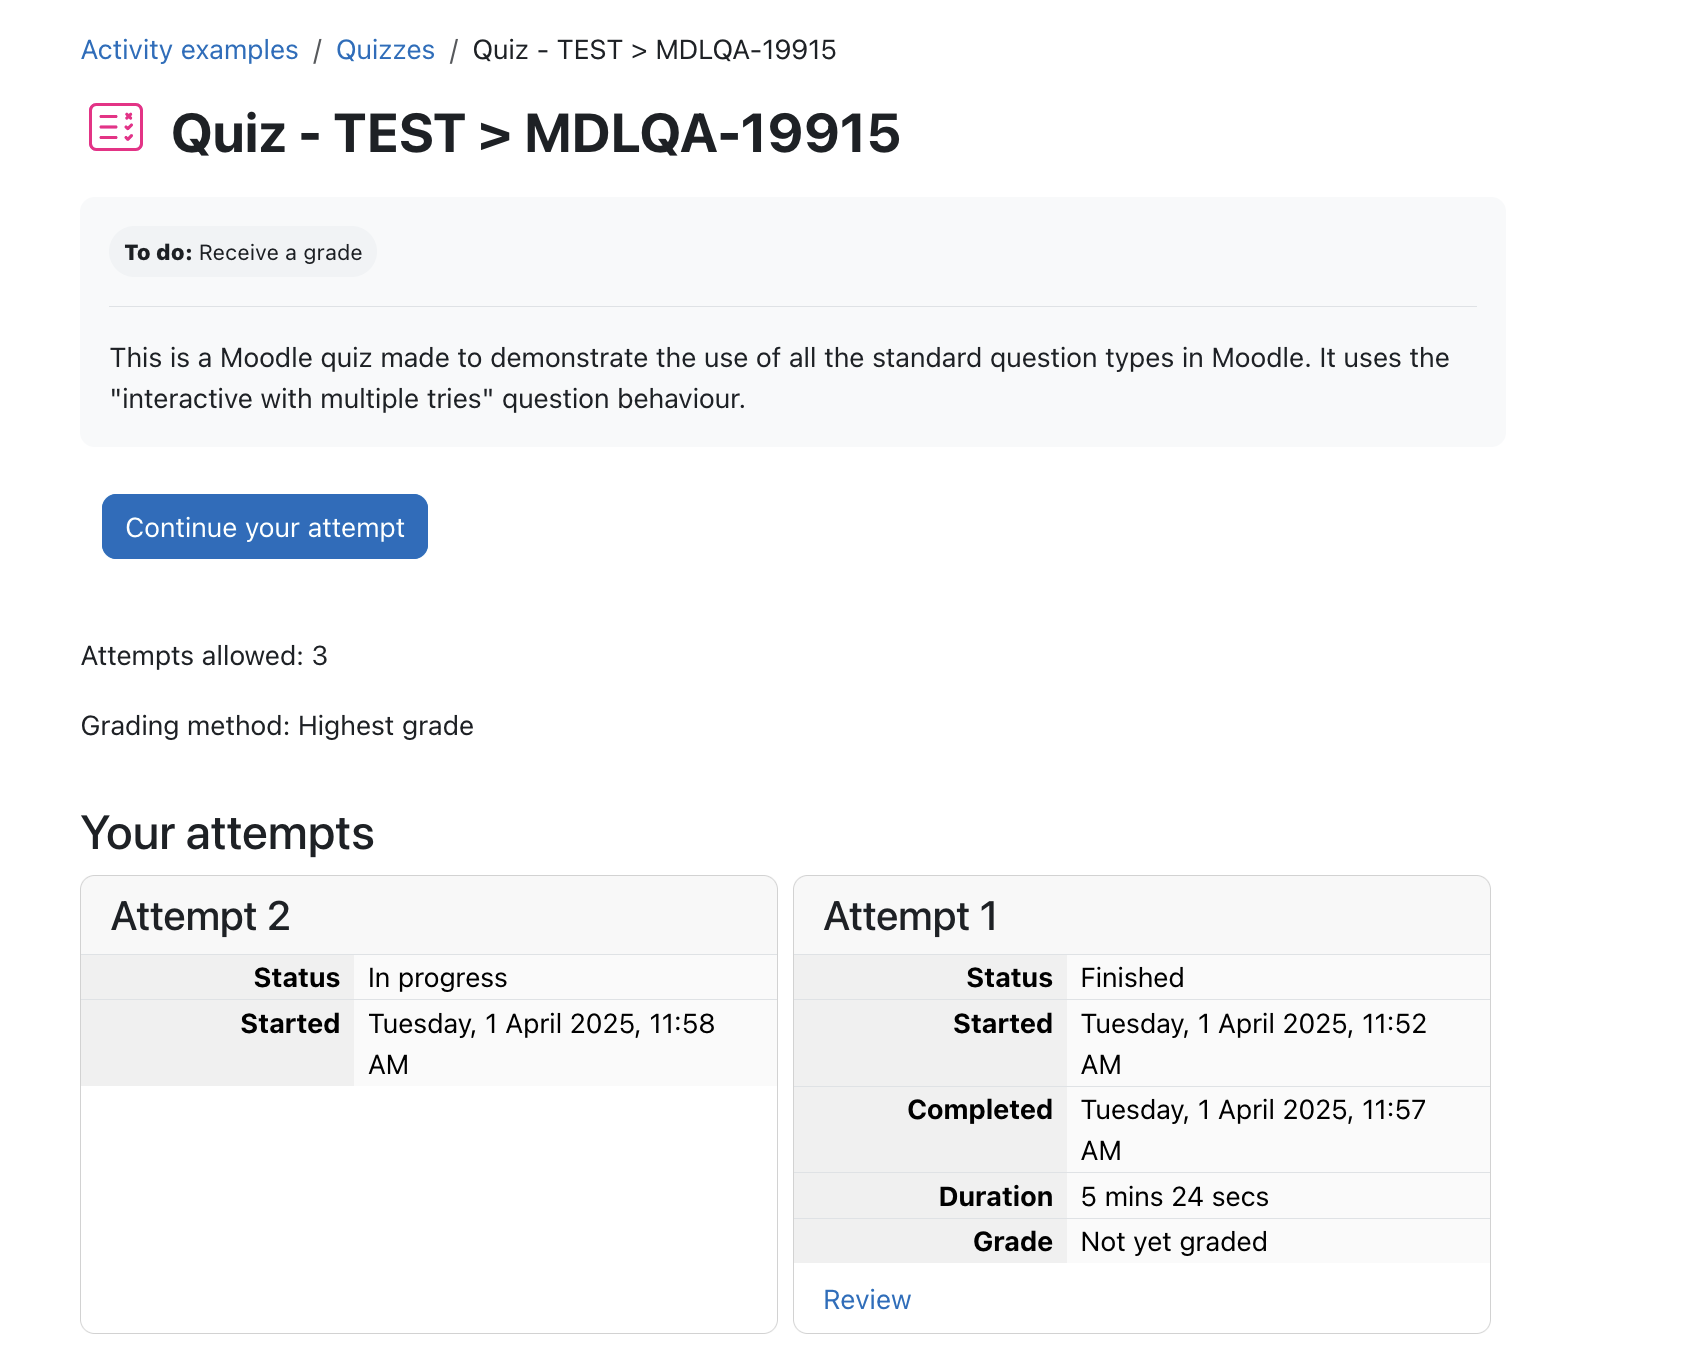1698x1372 pixels.
Task: Click Attempt 2 started time 11:58 AM
Action: pyautogui.click(x=541, y=1044)
